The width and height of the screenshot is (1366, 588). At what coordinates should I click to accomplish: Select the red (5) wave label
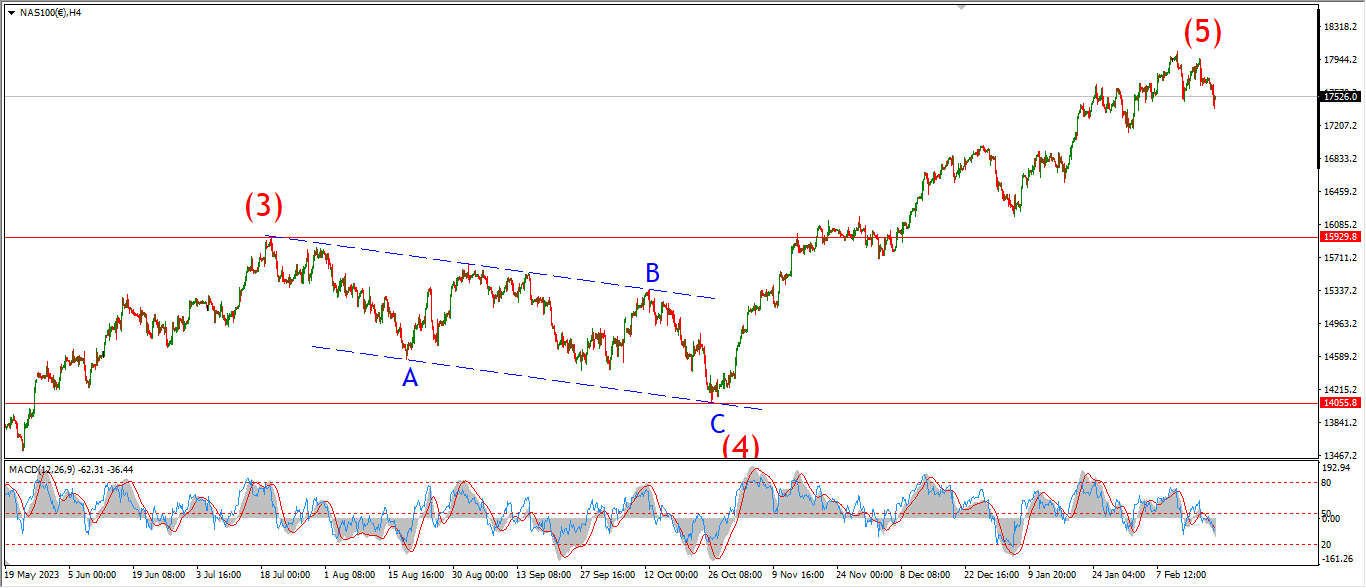(1202, 32)
